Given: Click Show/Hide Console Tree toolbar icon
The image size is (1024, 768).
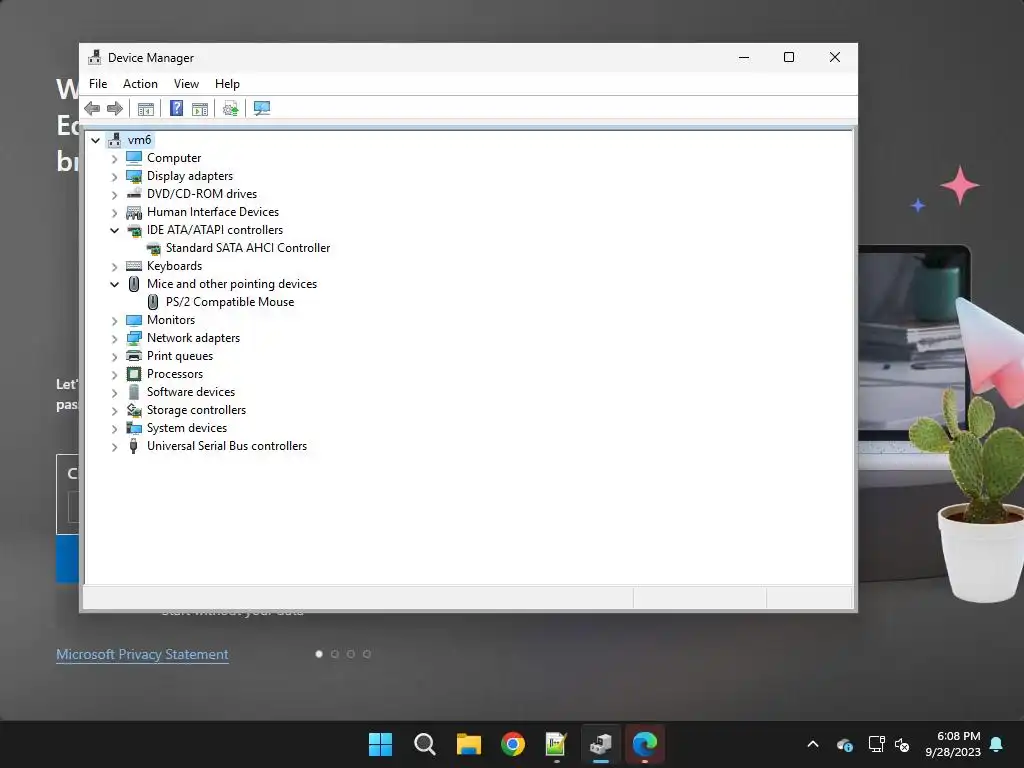Looking at the screenshot, I should (x=146, y=109).
